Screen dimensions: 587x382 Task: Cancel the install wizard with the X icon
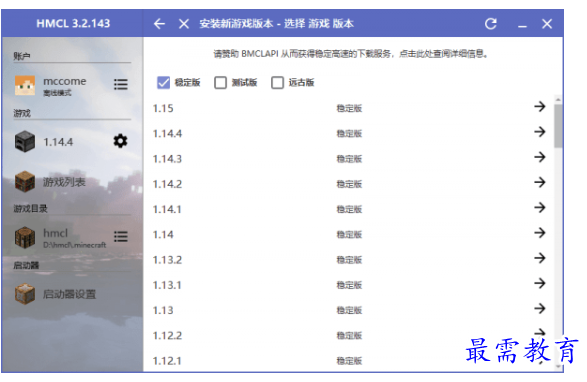pos(184,24)
